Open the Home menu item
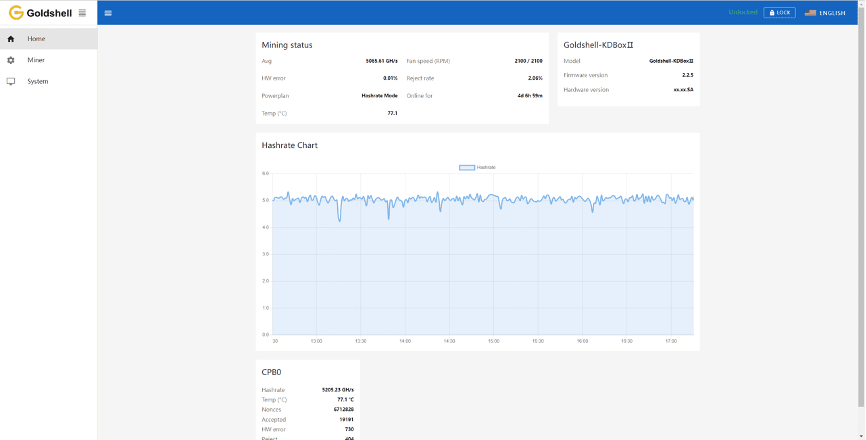This screenshot has width=866, height=440. (x=37, y=39)
